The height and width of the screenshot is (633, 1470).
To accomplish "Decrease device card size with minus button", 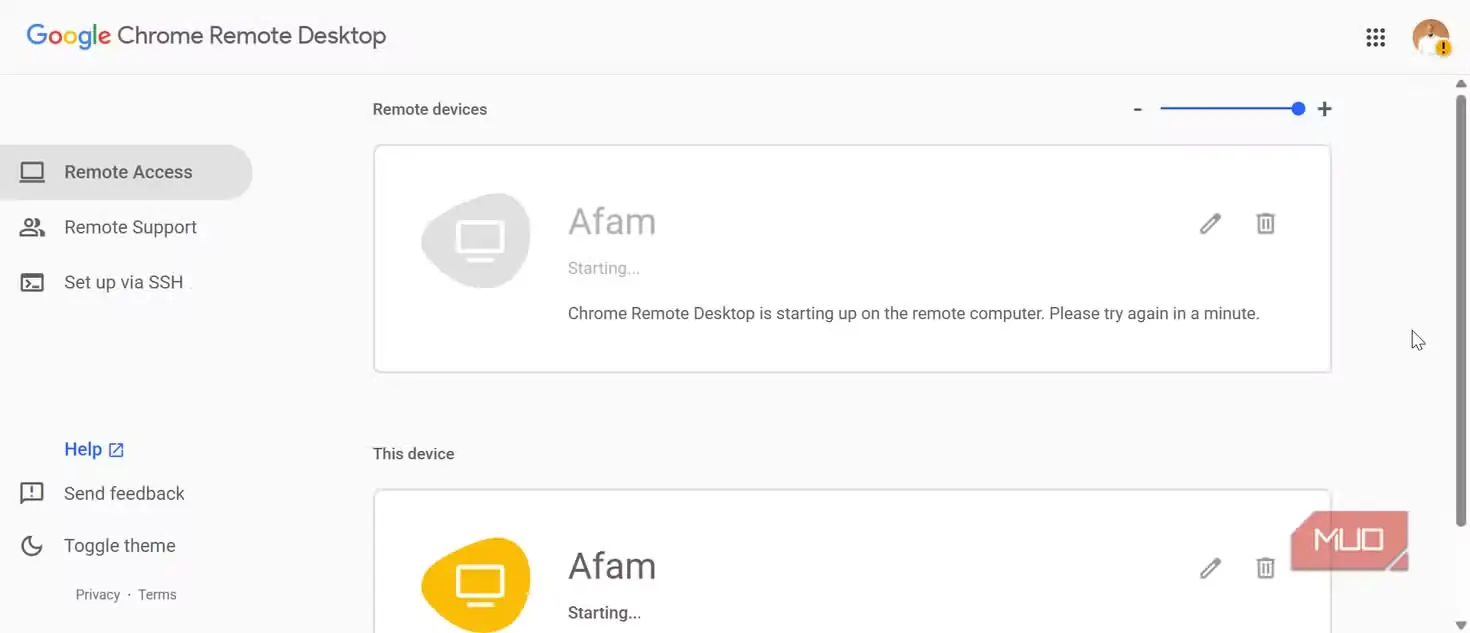I will tap(1138, 109).
